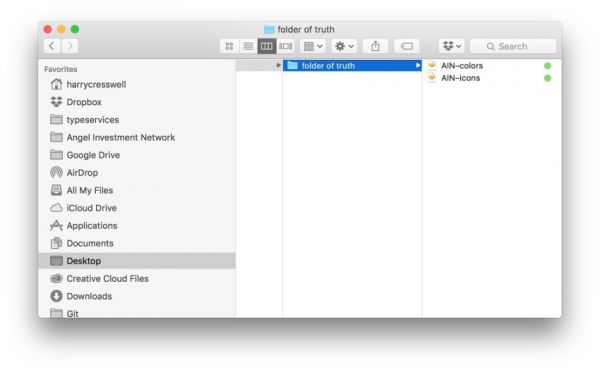Screen dimensions: 600x372
Task: Click the AIN-colors file icon
Action: pyautogui.click(x=432, y=65)
